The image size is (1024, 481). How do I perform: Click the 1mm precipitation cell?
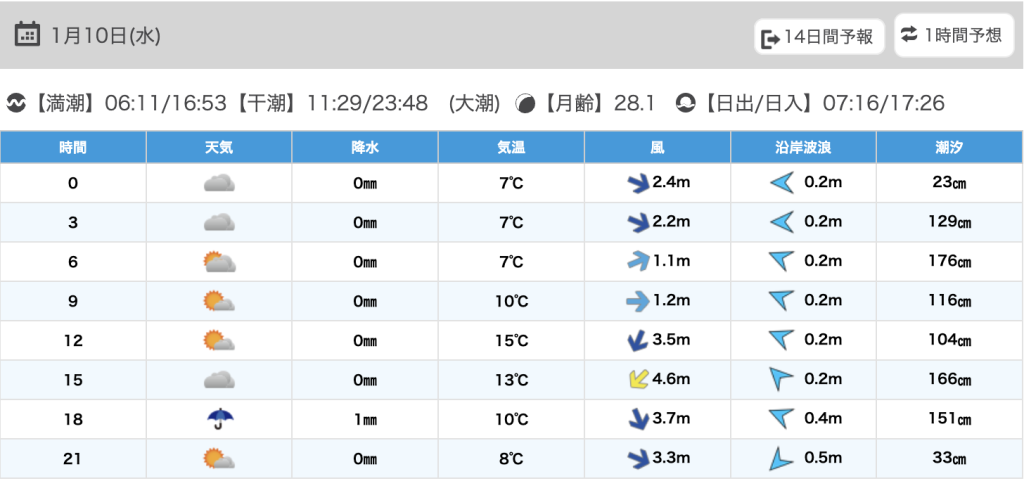coord(365,420)
